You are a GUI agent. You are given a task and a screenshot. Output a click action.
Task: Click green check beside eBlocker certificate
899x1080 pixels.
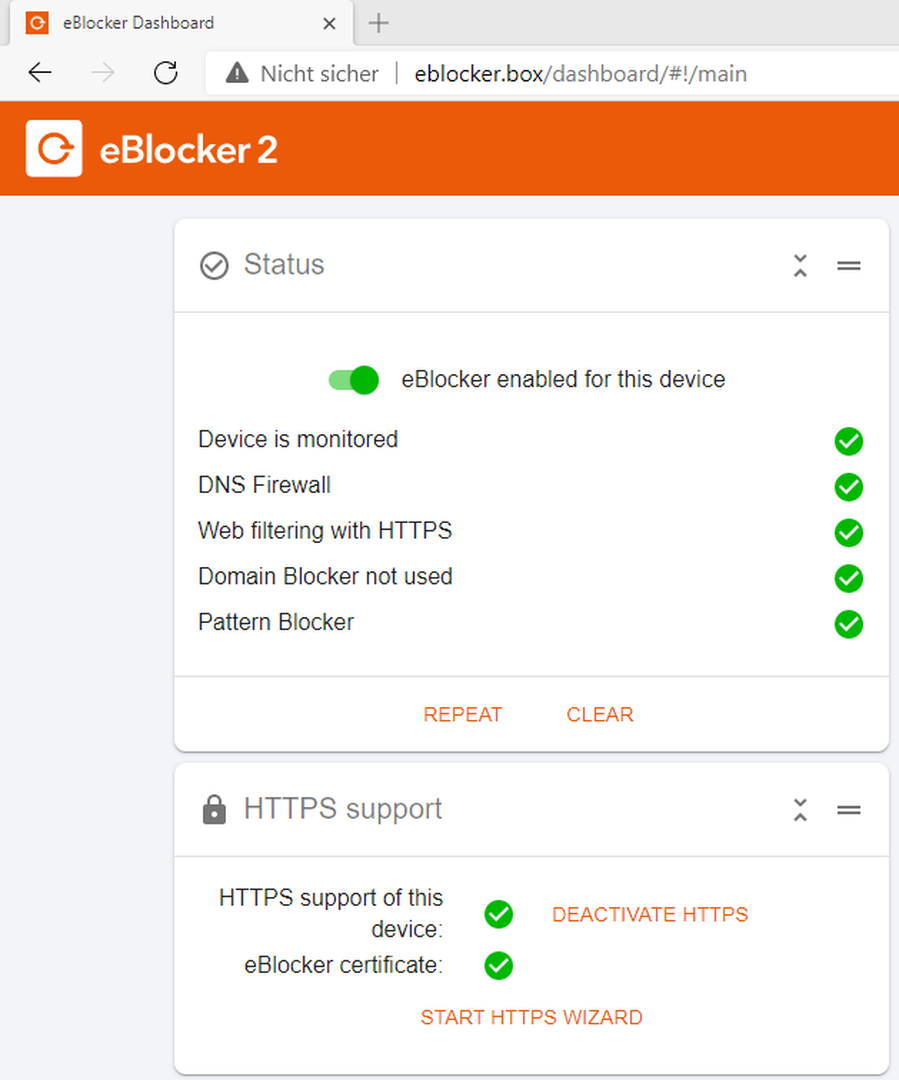499,966
